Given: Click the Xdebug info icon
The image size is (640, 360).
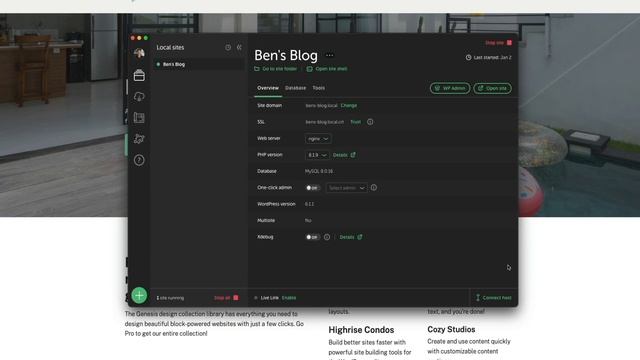Looking at the screenshot, I should point(327,237).
